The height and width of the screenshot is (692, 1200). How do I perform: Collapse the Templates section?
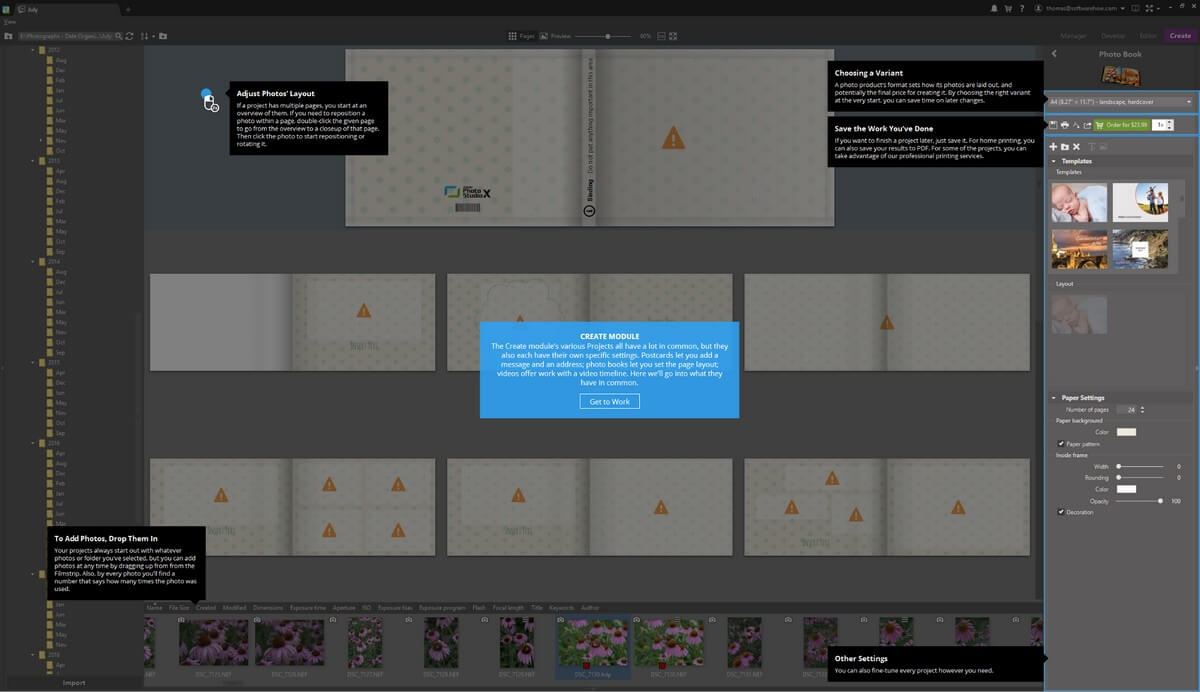(1054, 161)
